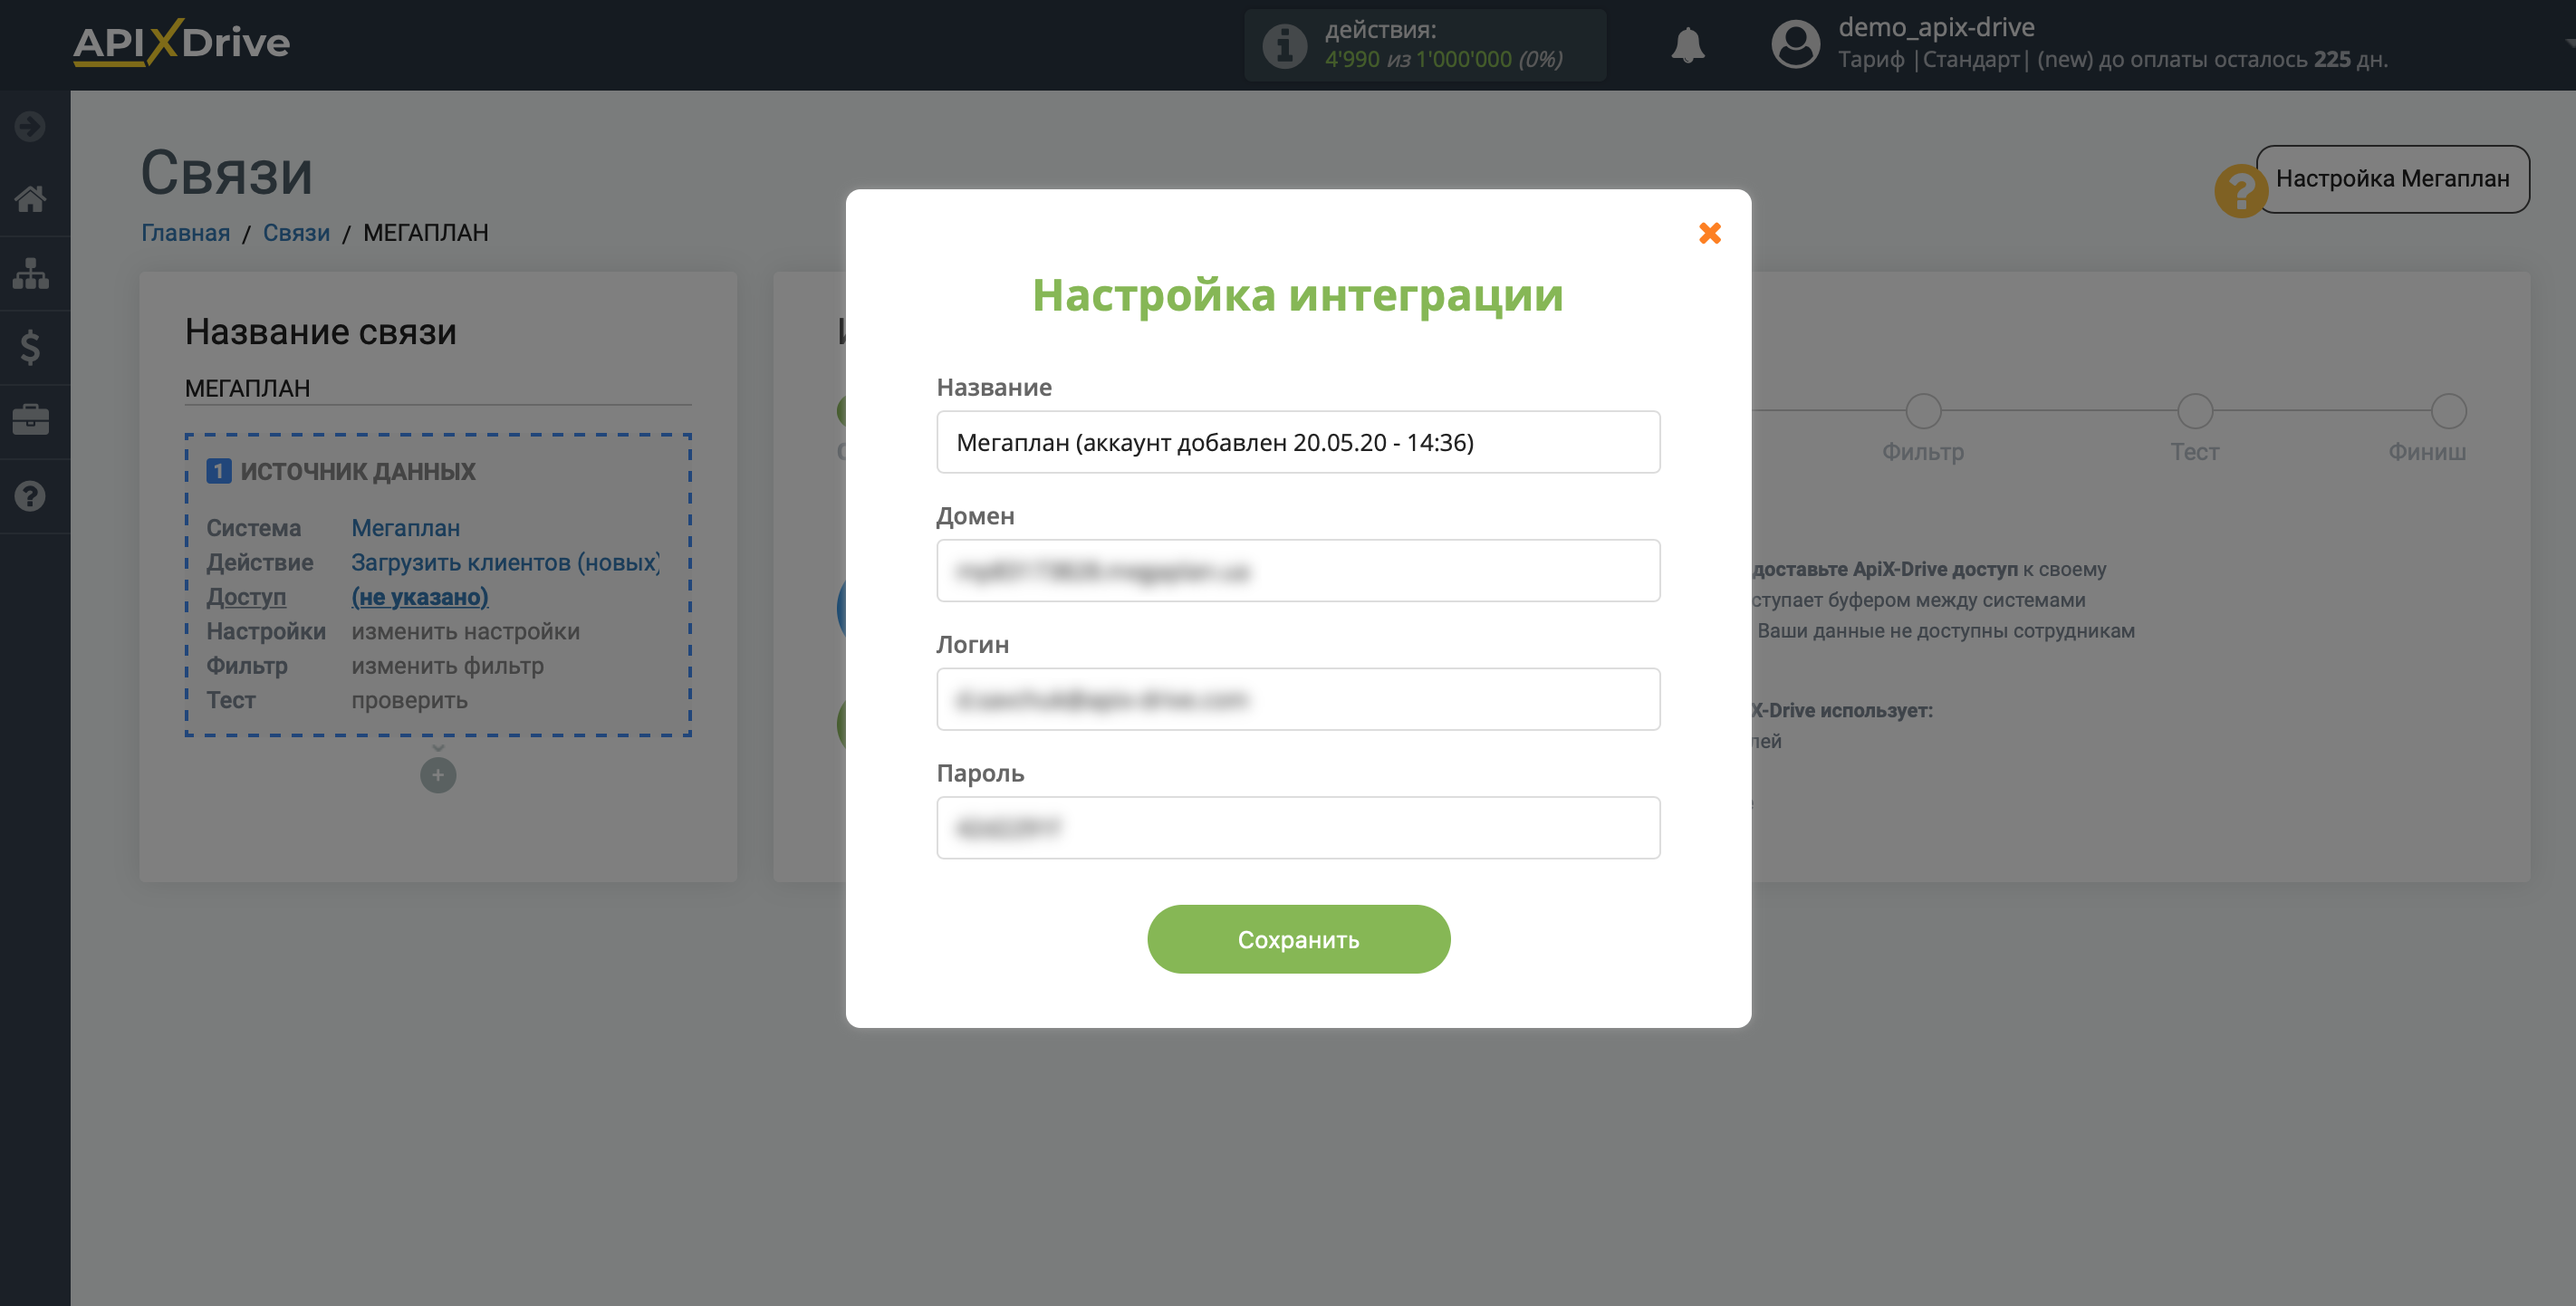
Task: Add a new block with plus icon
Action: [438, 775]
